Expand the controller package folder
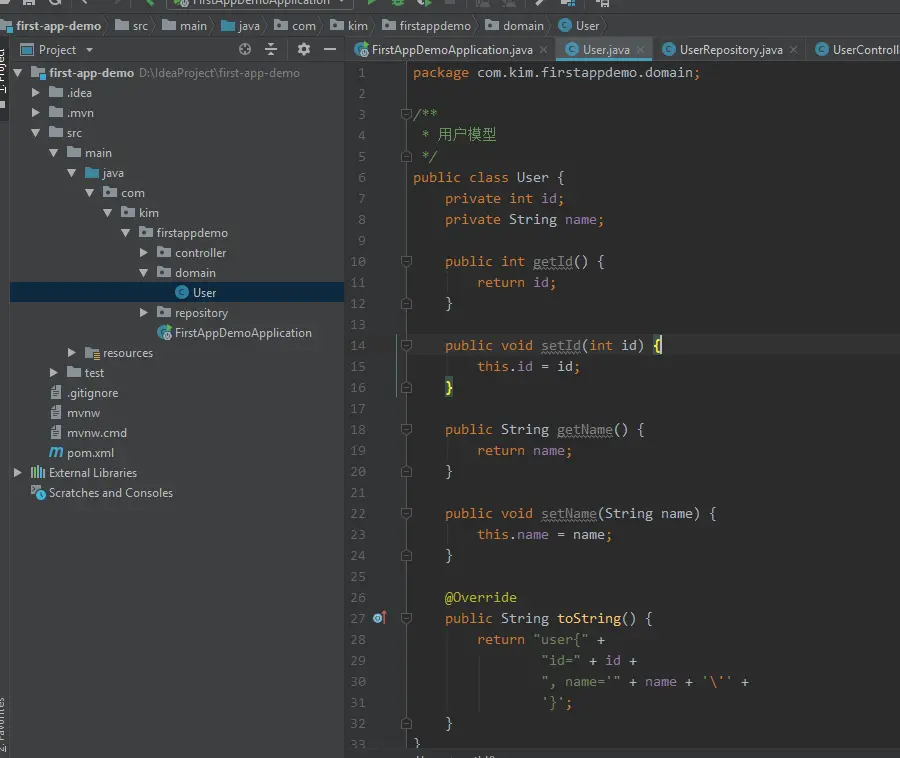 coord(145,253)
